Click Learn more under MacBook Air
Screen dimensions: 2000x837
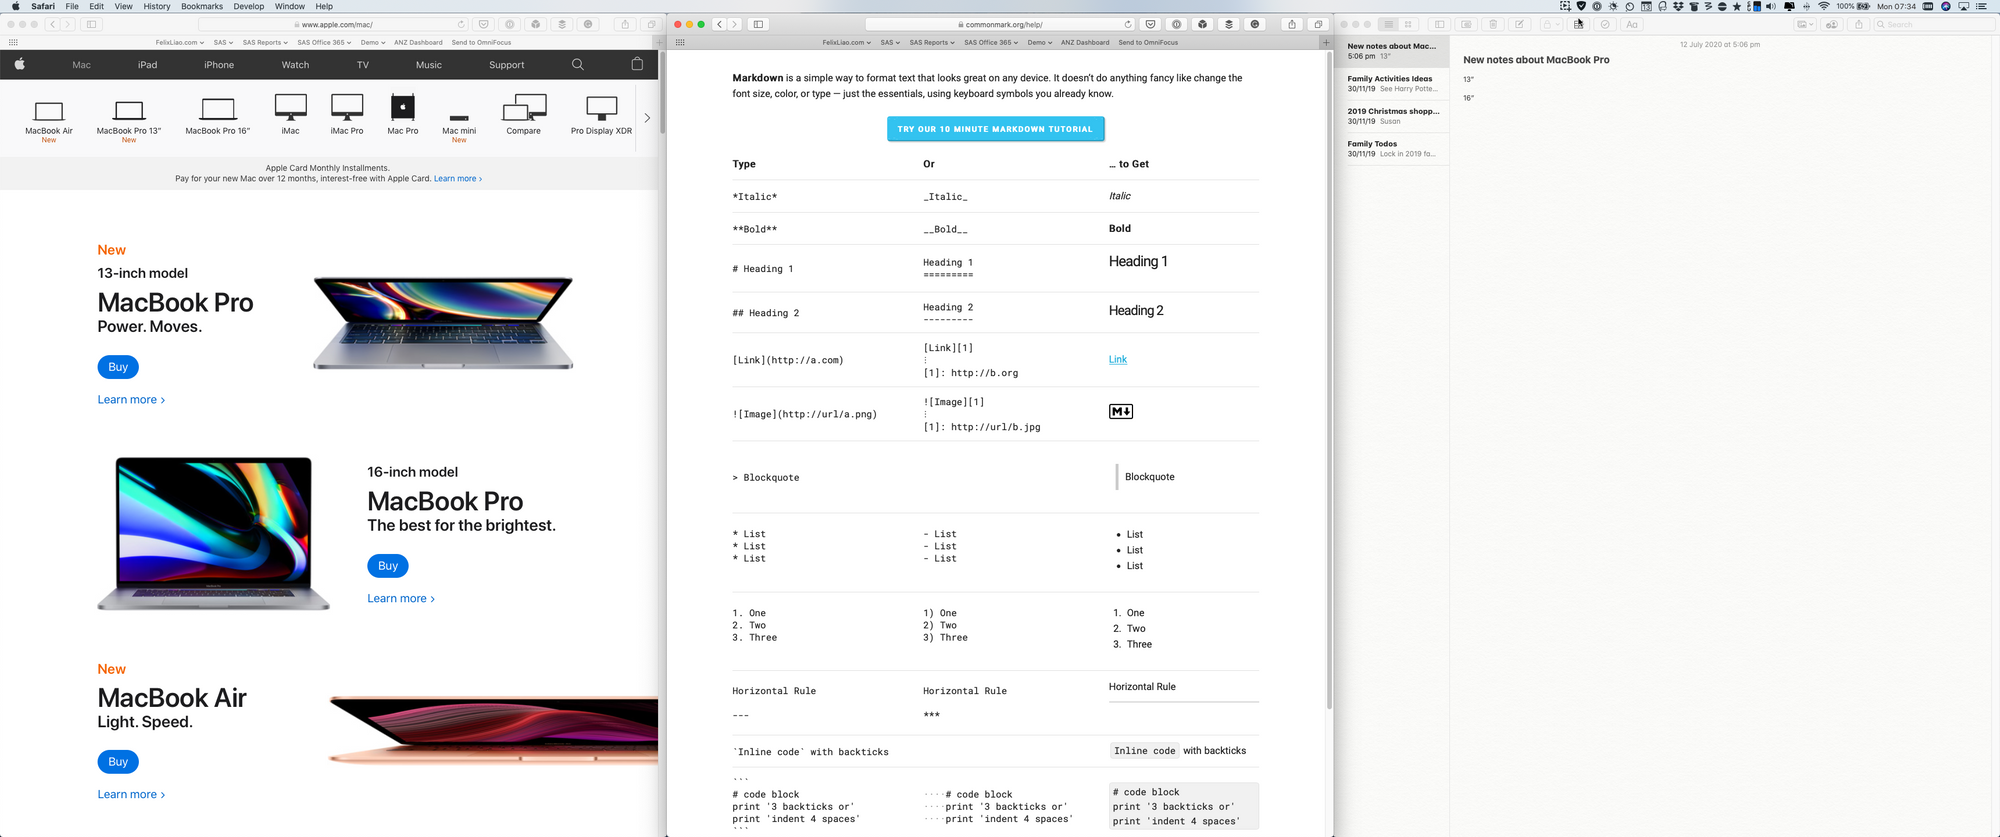click(131, 794)
